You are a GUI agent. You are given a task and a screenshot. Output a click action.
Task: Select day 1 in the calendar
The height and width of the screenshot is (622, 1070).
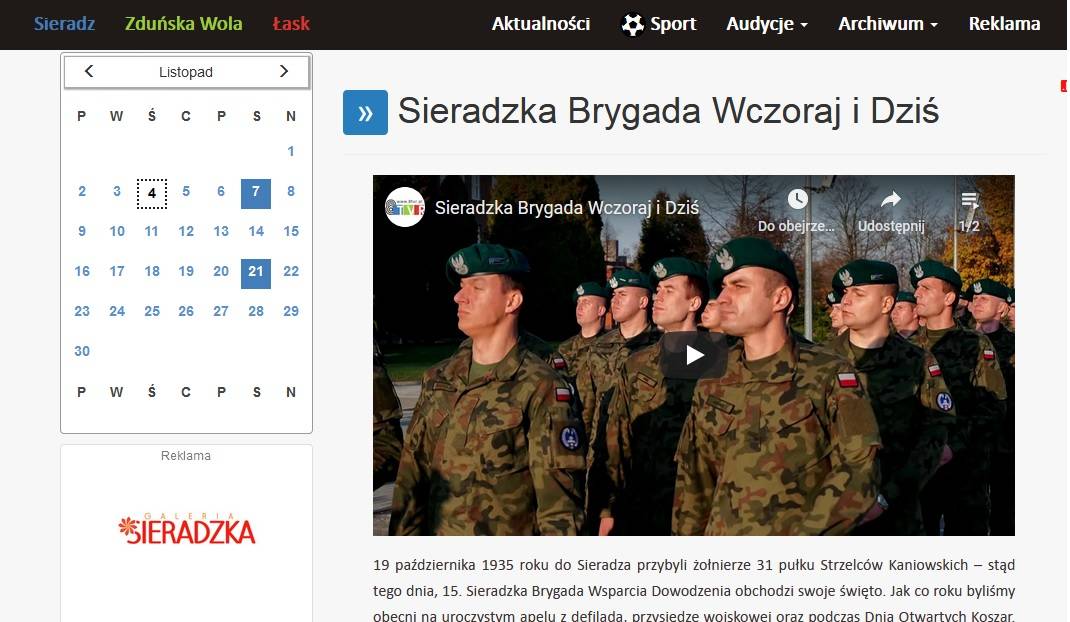tap(291, 151)
